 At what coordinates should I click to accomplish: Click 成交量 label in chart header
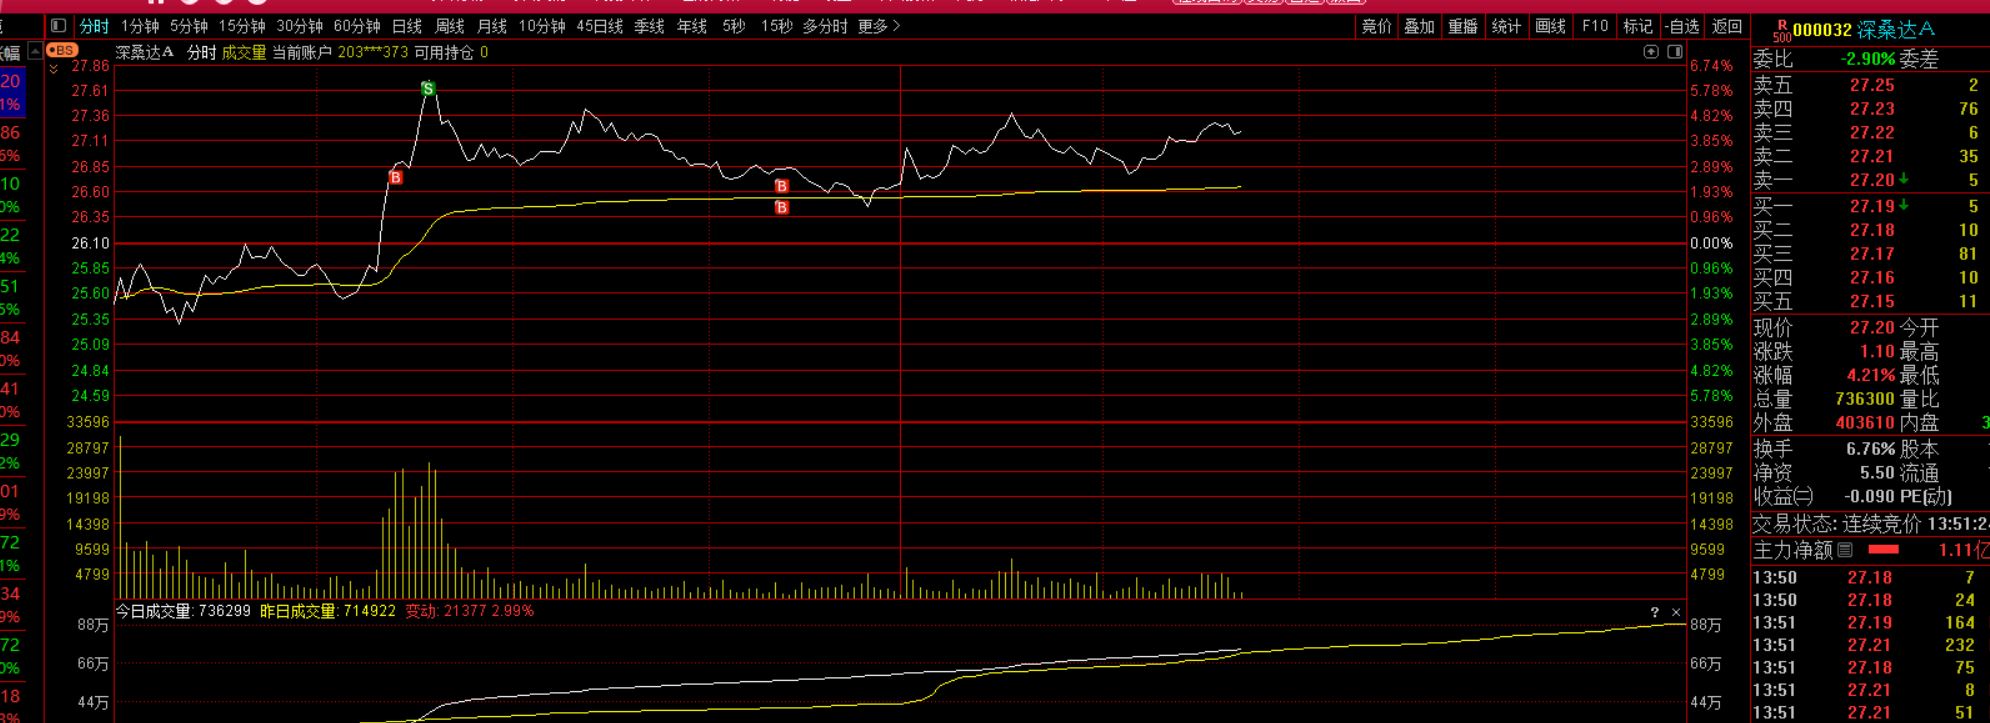[244, 52]
